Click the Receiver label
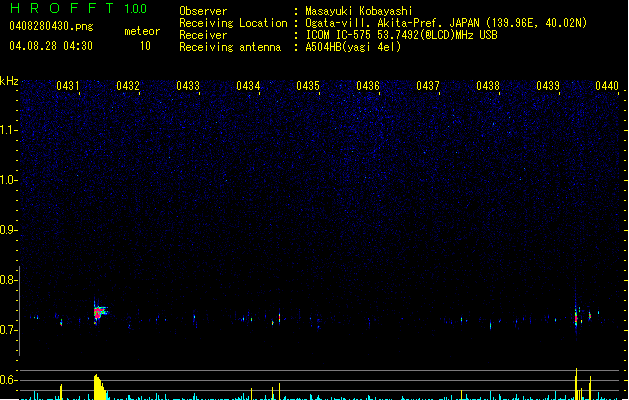This screenshot has height=400, width=629. [x=203, y=35]
